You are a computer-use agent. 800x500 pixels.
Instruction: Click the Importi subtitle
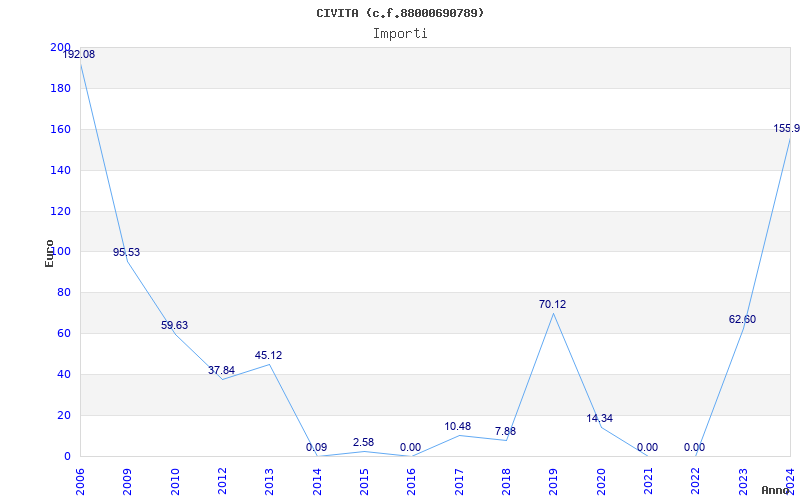(400, 34)
